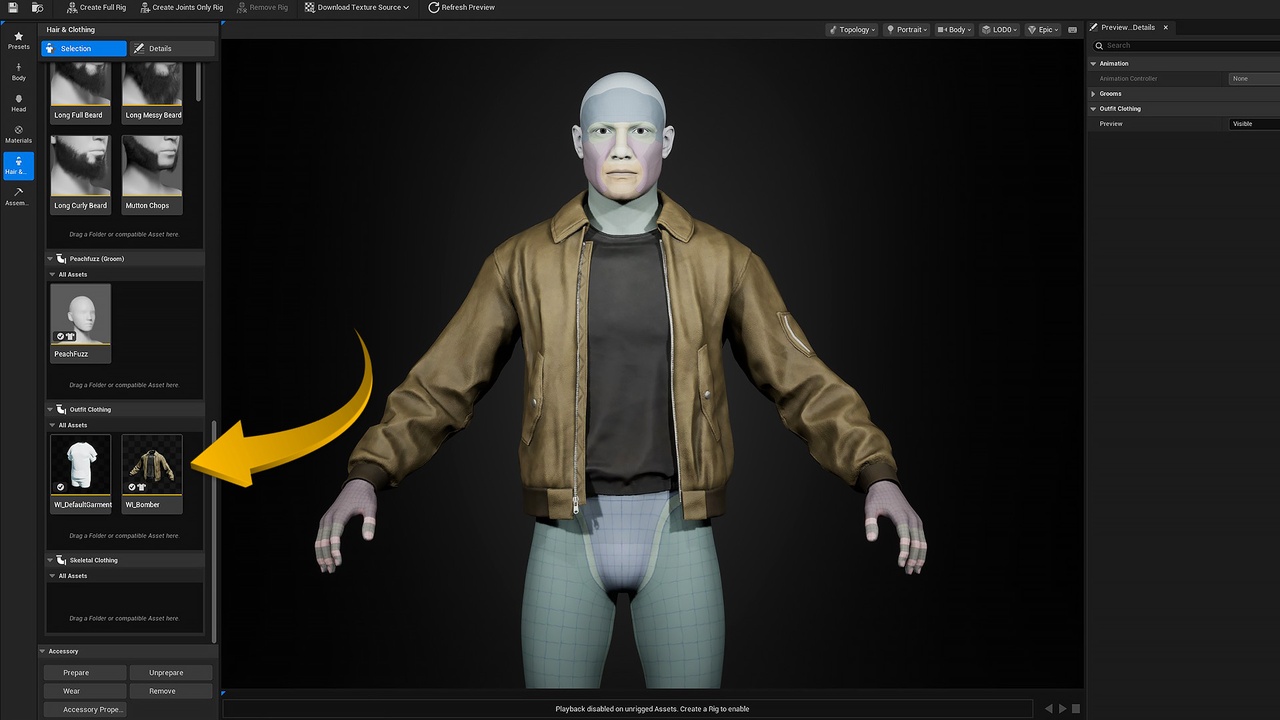The image size is (1280, 720).
Task: Click Create Joints Only Rig
Action: pyautogui.click(x=180, y=7)
